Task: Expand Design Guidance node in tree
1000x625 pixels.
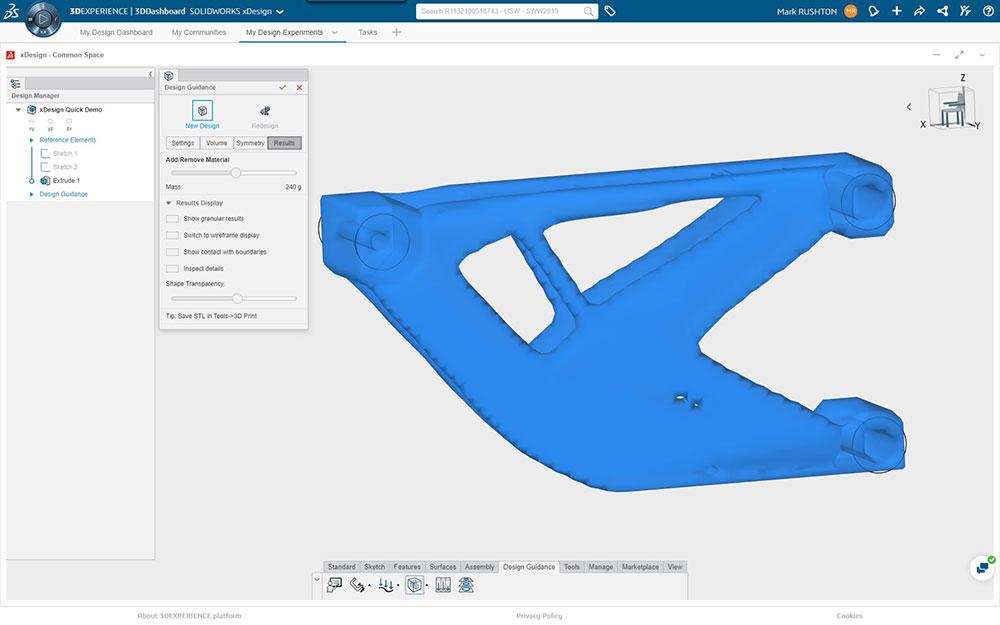Action: point(32,194)
